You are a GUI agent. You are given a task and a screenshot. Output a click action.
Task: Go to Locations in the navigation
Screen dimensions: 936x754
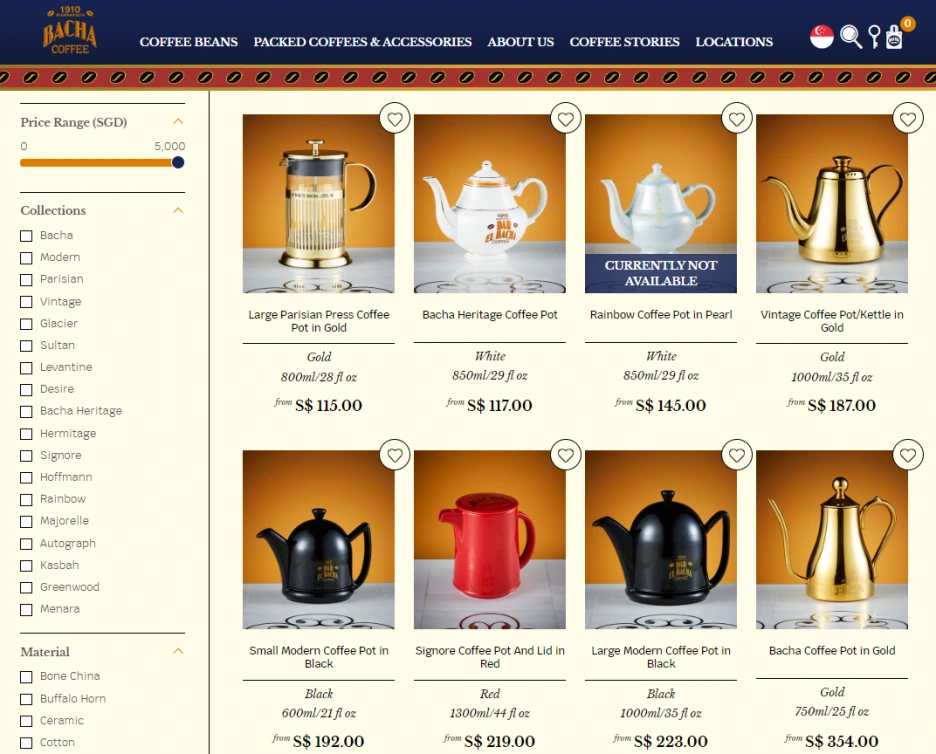click(734, 42)
